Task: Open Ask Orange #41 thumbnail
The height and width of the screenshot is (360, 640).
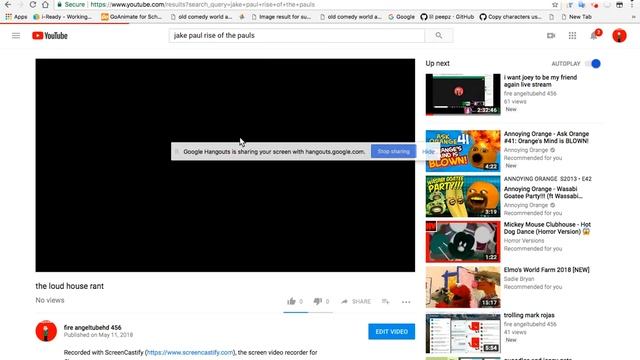Action: point(463,151)
